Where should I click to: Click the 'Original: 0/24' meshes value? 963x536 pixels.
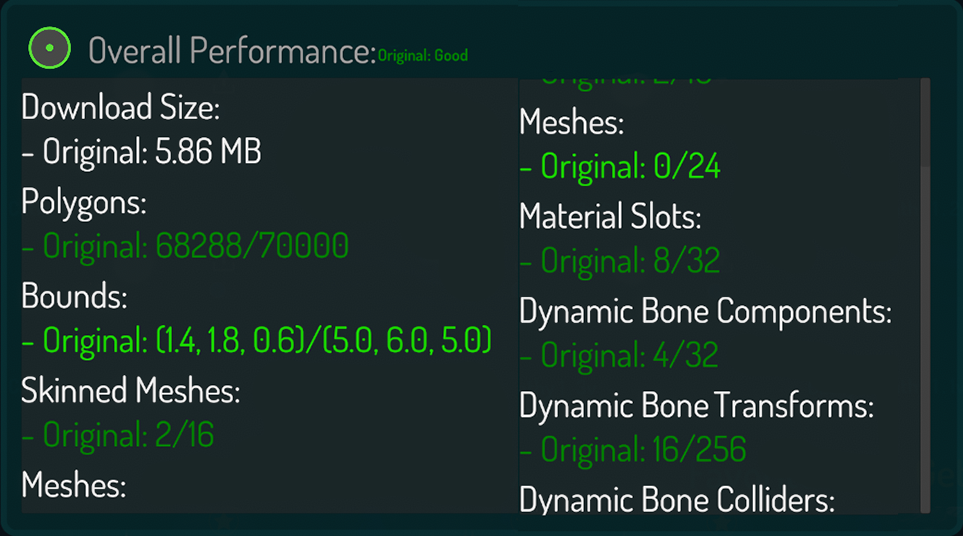click(x=620, y=167)
